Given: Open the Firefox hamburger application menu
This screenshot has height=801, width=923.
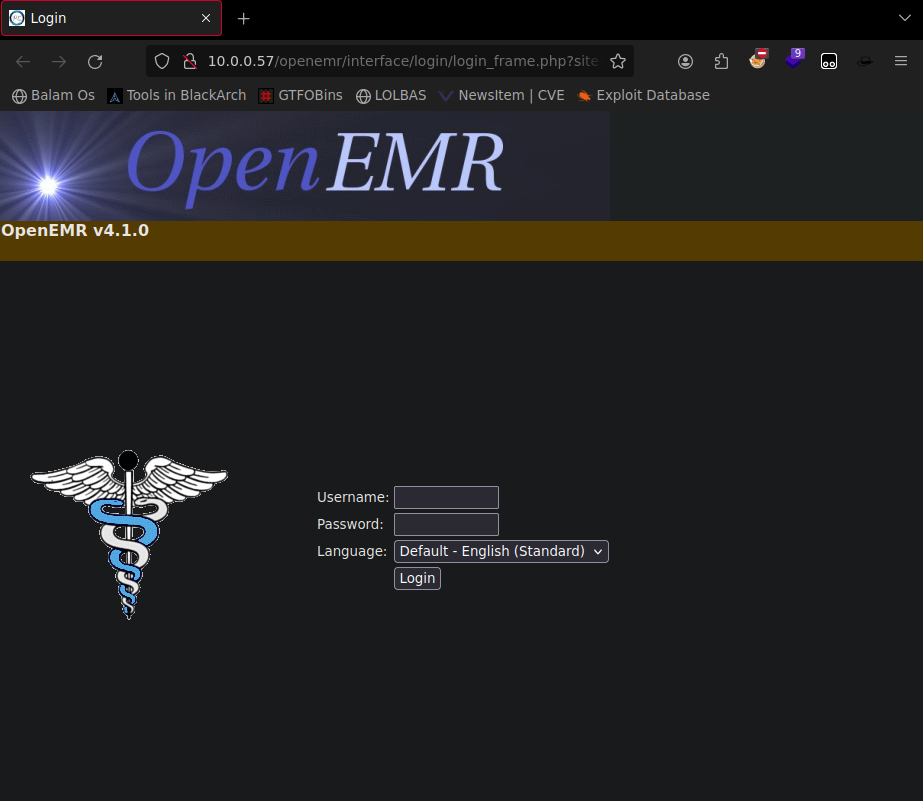Looking at the screenshot, I should pyautogui.click(x=900, y=62).
